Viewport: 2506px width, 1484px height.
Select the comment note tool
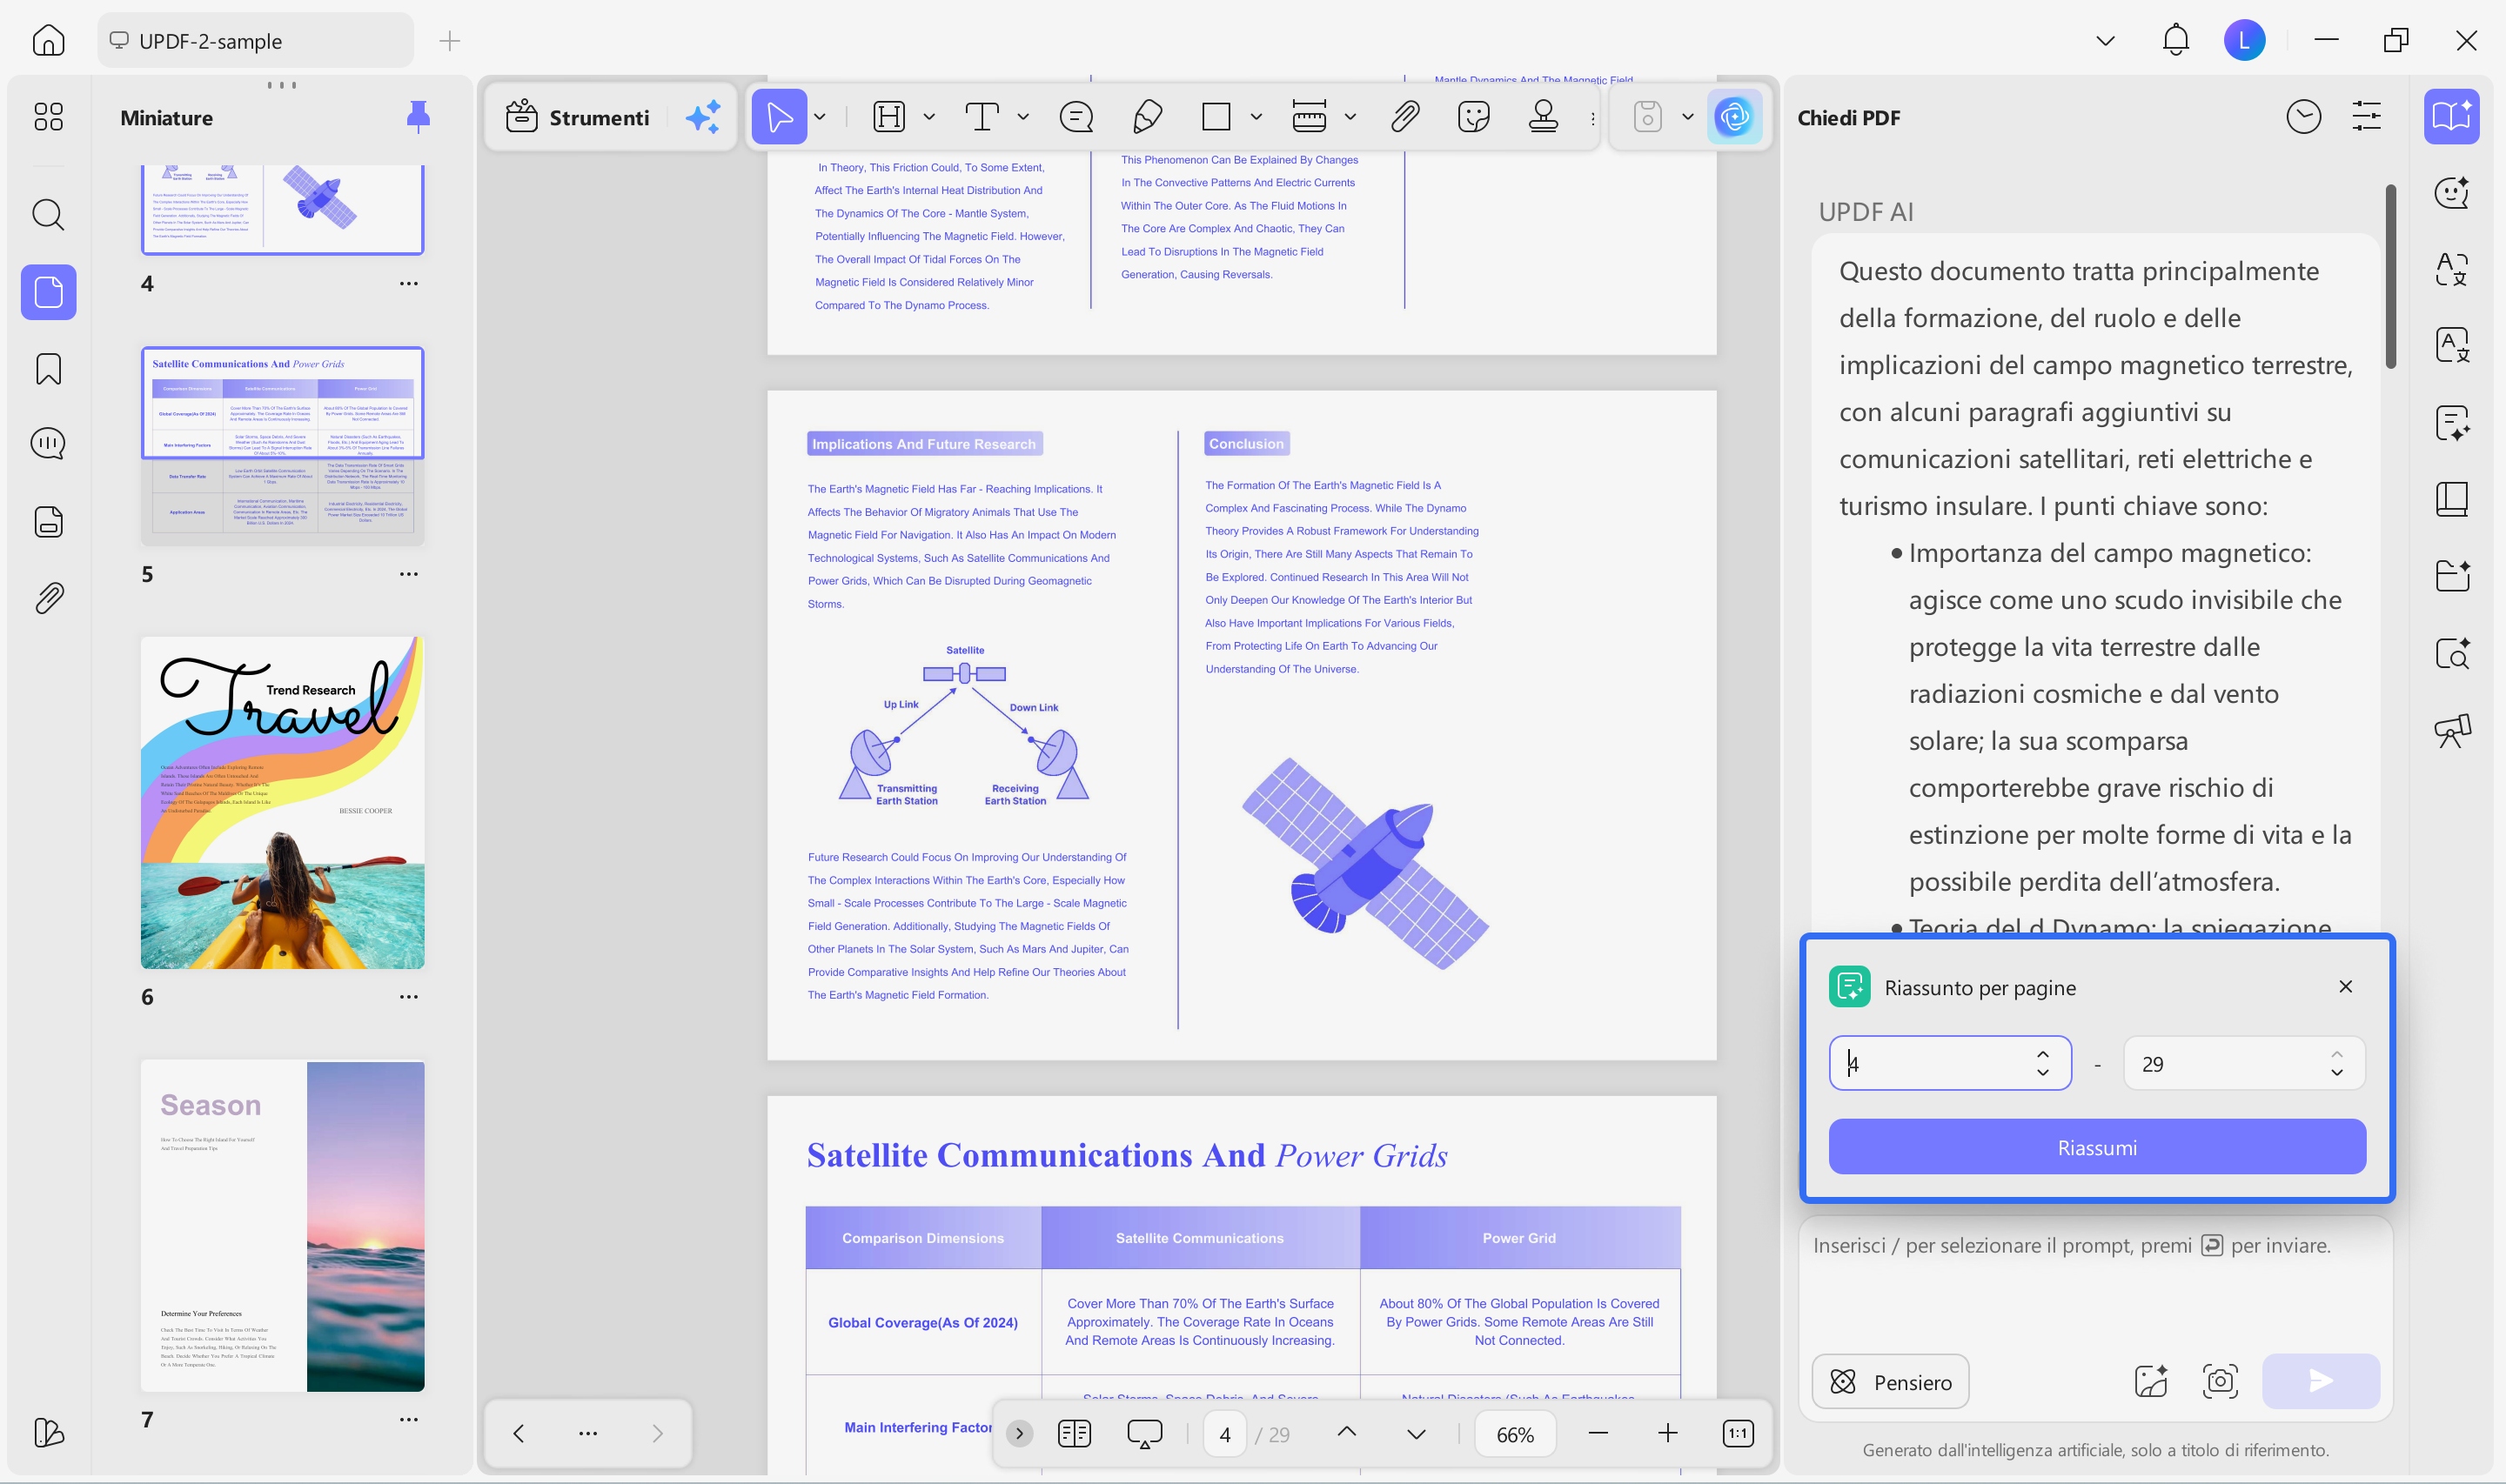(x=1076, y=117)
